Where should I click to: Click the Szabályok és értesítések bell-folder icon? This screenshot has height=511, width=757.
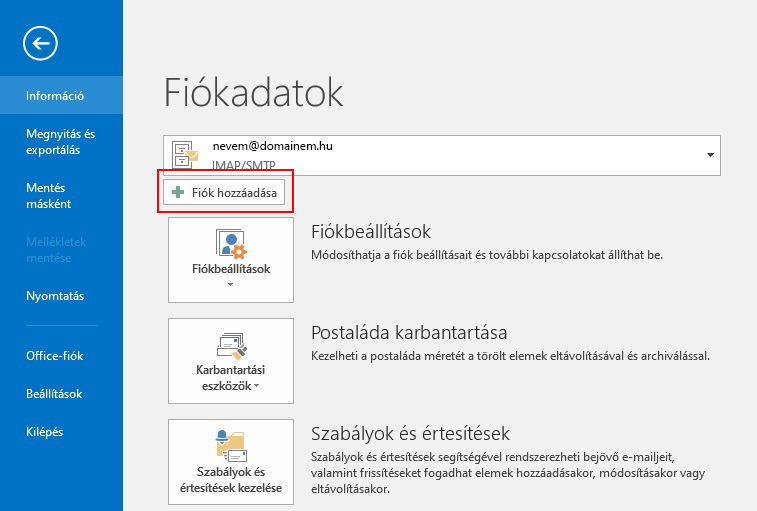click(231, 446)
